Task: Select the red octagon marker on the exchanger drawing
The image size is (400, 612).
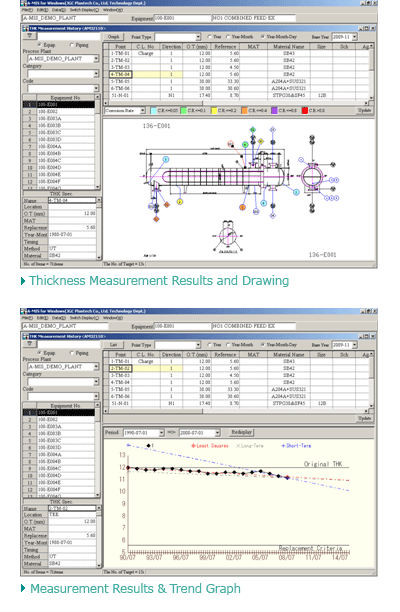Action: point(230,144)
